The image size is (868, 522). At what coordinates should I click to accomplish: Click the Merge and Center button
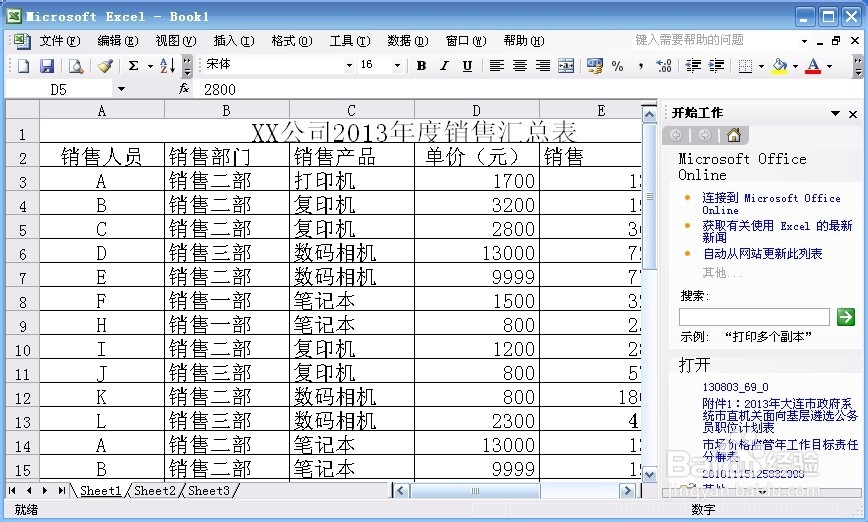point(566,66)
